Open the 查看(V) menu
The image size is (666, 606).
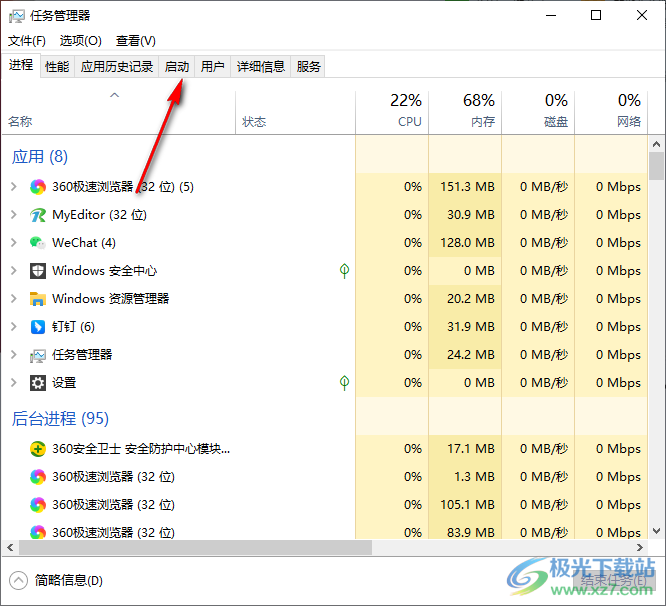pos(135,41)
